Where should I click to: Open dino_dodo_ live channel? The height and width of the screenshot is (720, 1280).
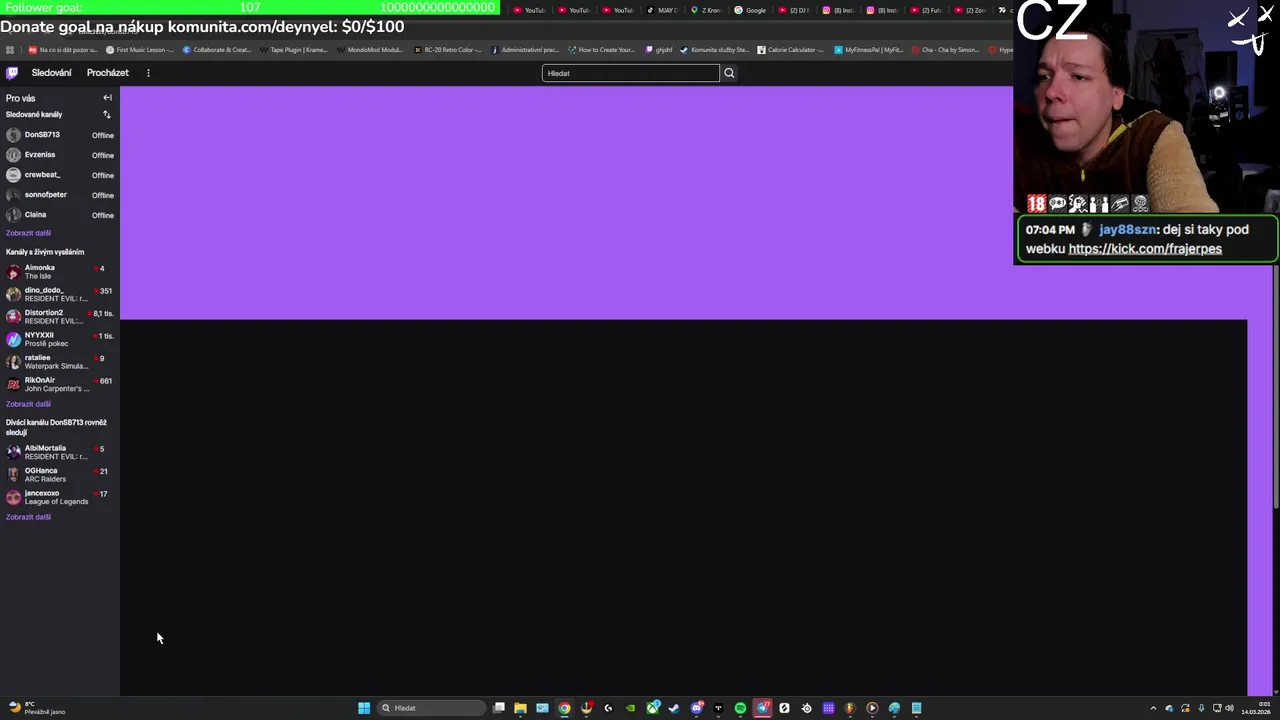point(60,294)
